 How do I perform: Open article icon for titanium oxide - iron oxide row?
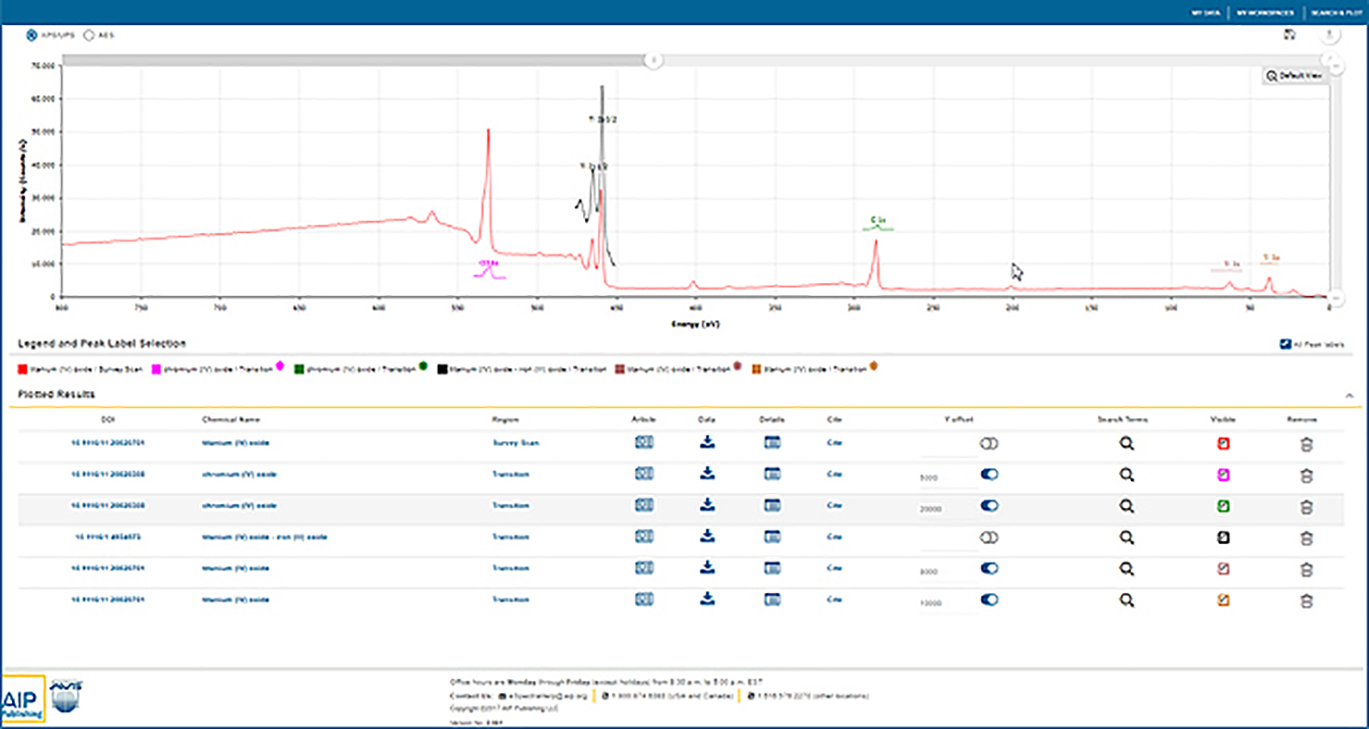[x=644, y=537]
